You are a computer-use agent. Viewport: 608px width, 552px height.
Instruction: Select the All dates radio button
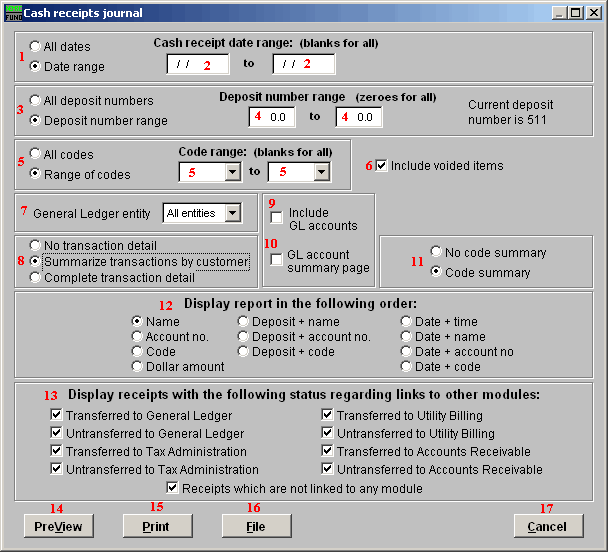(x=36, y=47)
